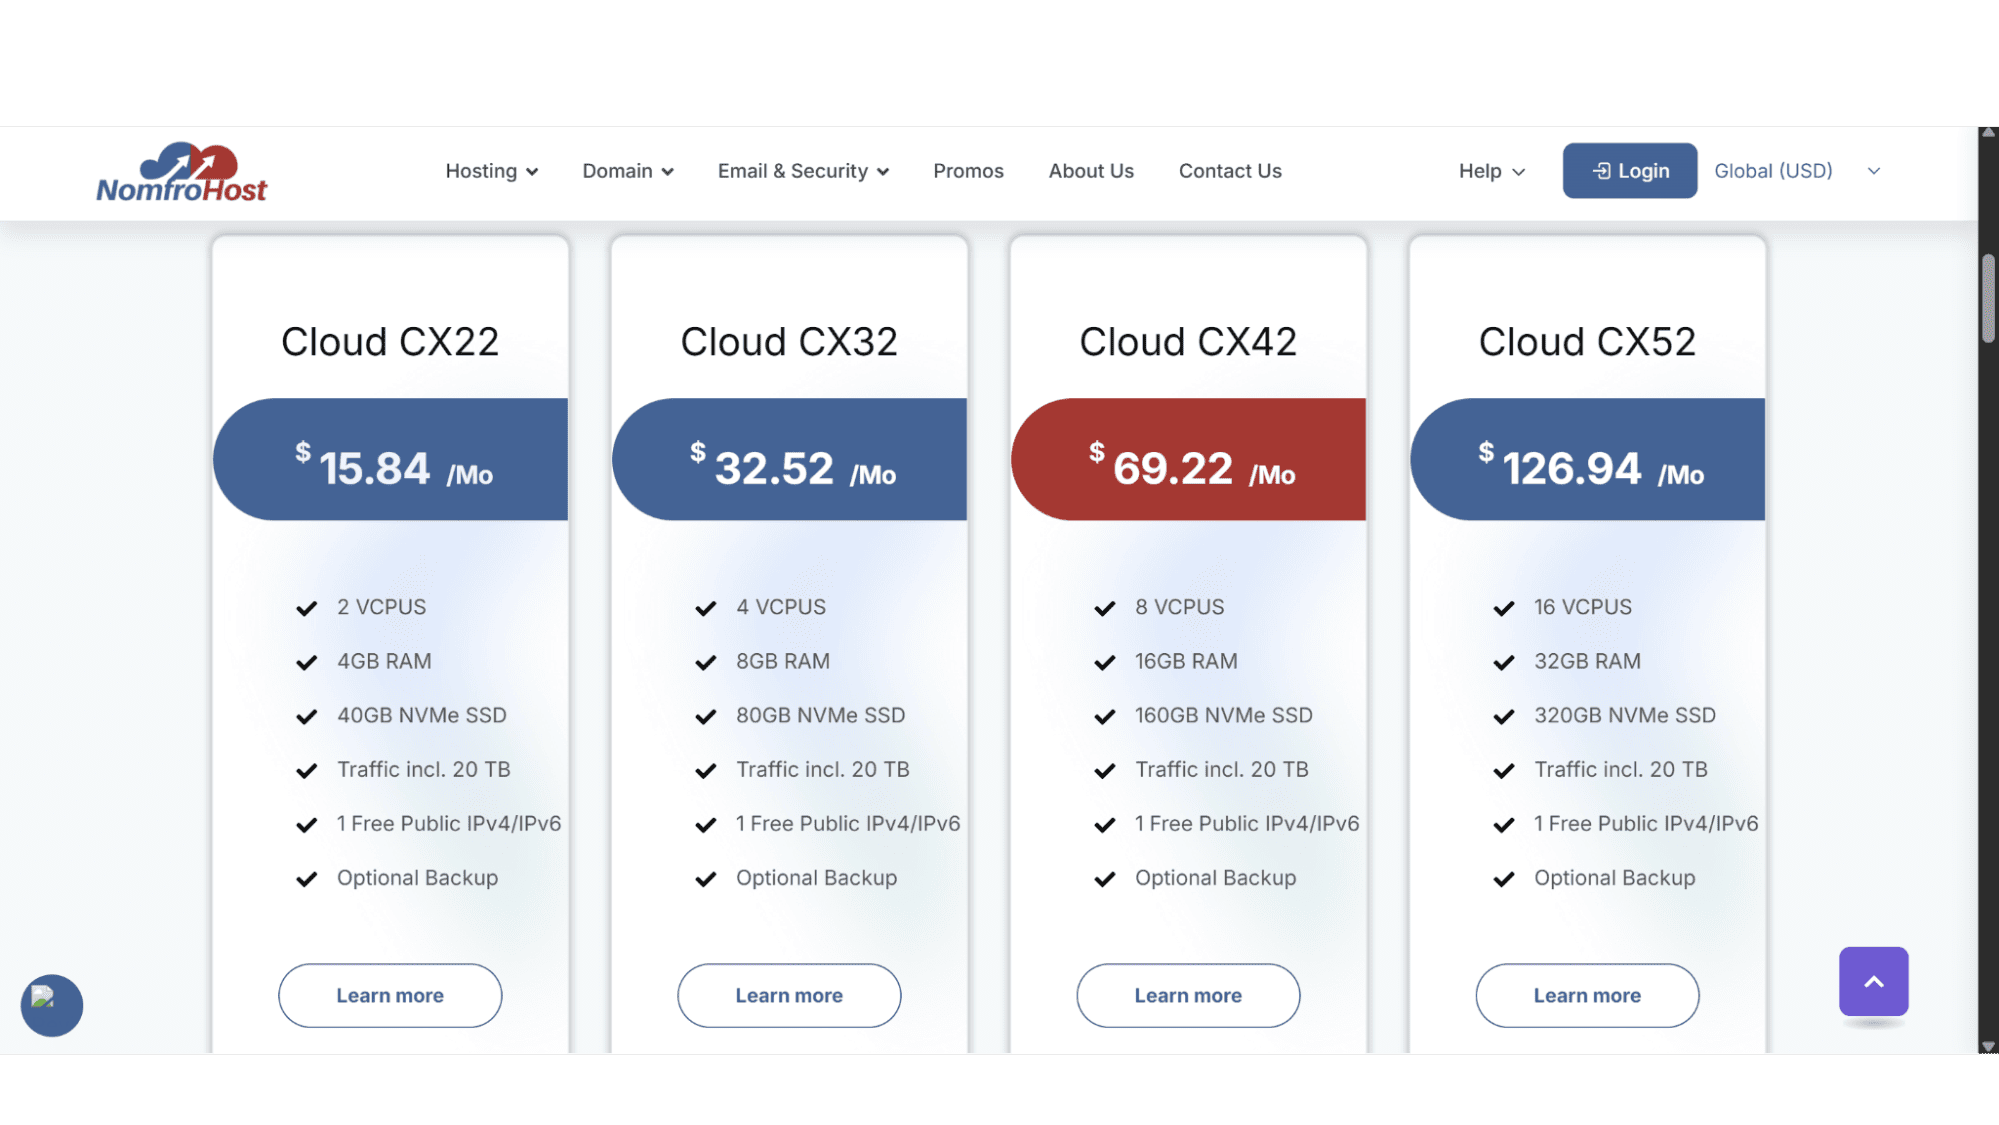Image resolution: width=1999 pixels, height=1125 pixels.
Task: Click the scrollbar down arrow
Action: point(1988,1046)
